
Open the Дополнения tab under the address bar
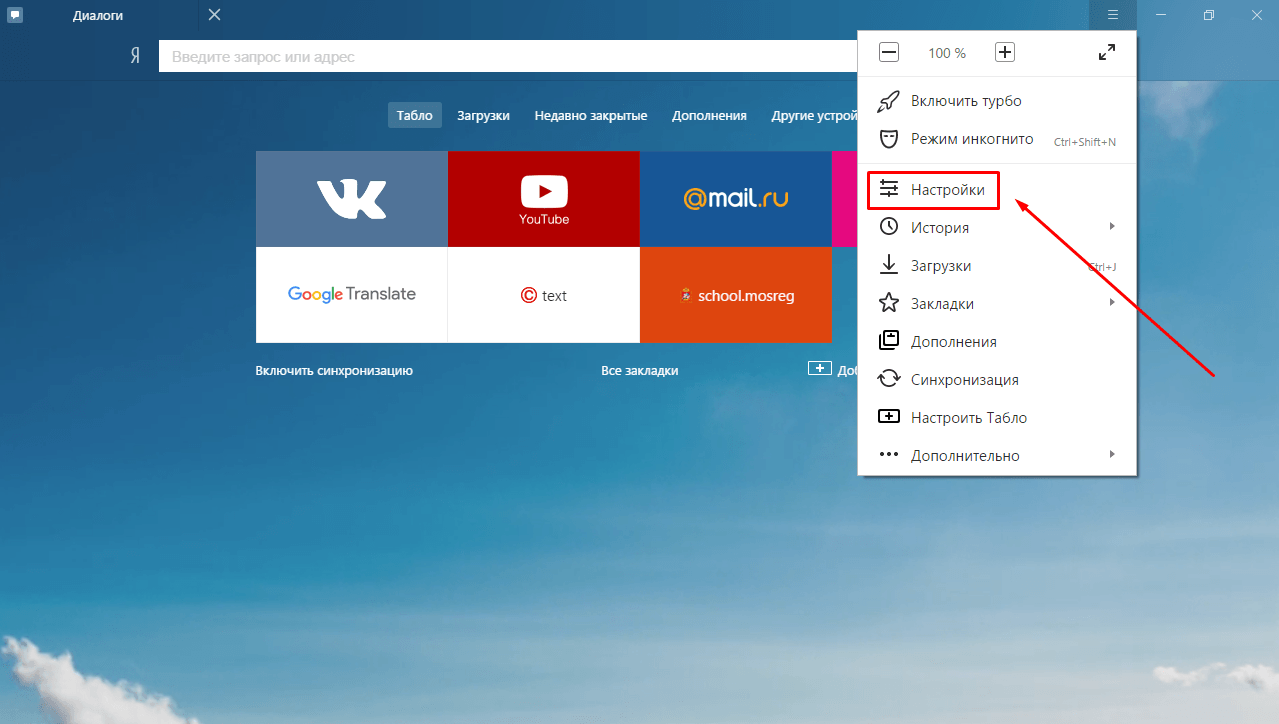[x=709, y=115]
